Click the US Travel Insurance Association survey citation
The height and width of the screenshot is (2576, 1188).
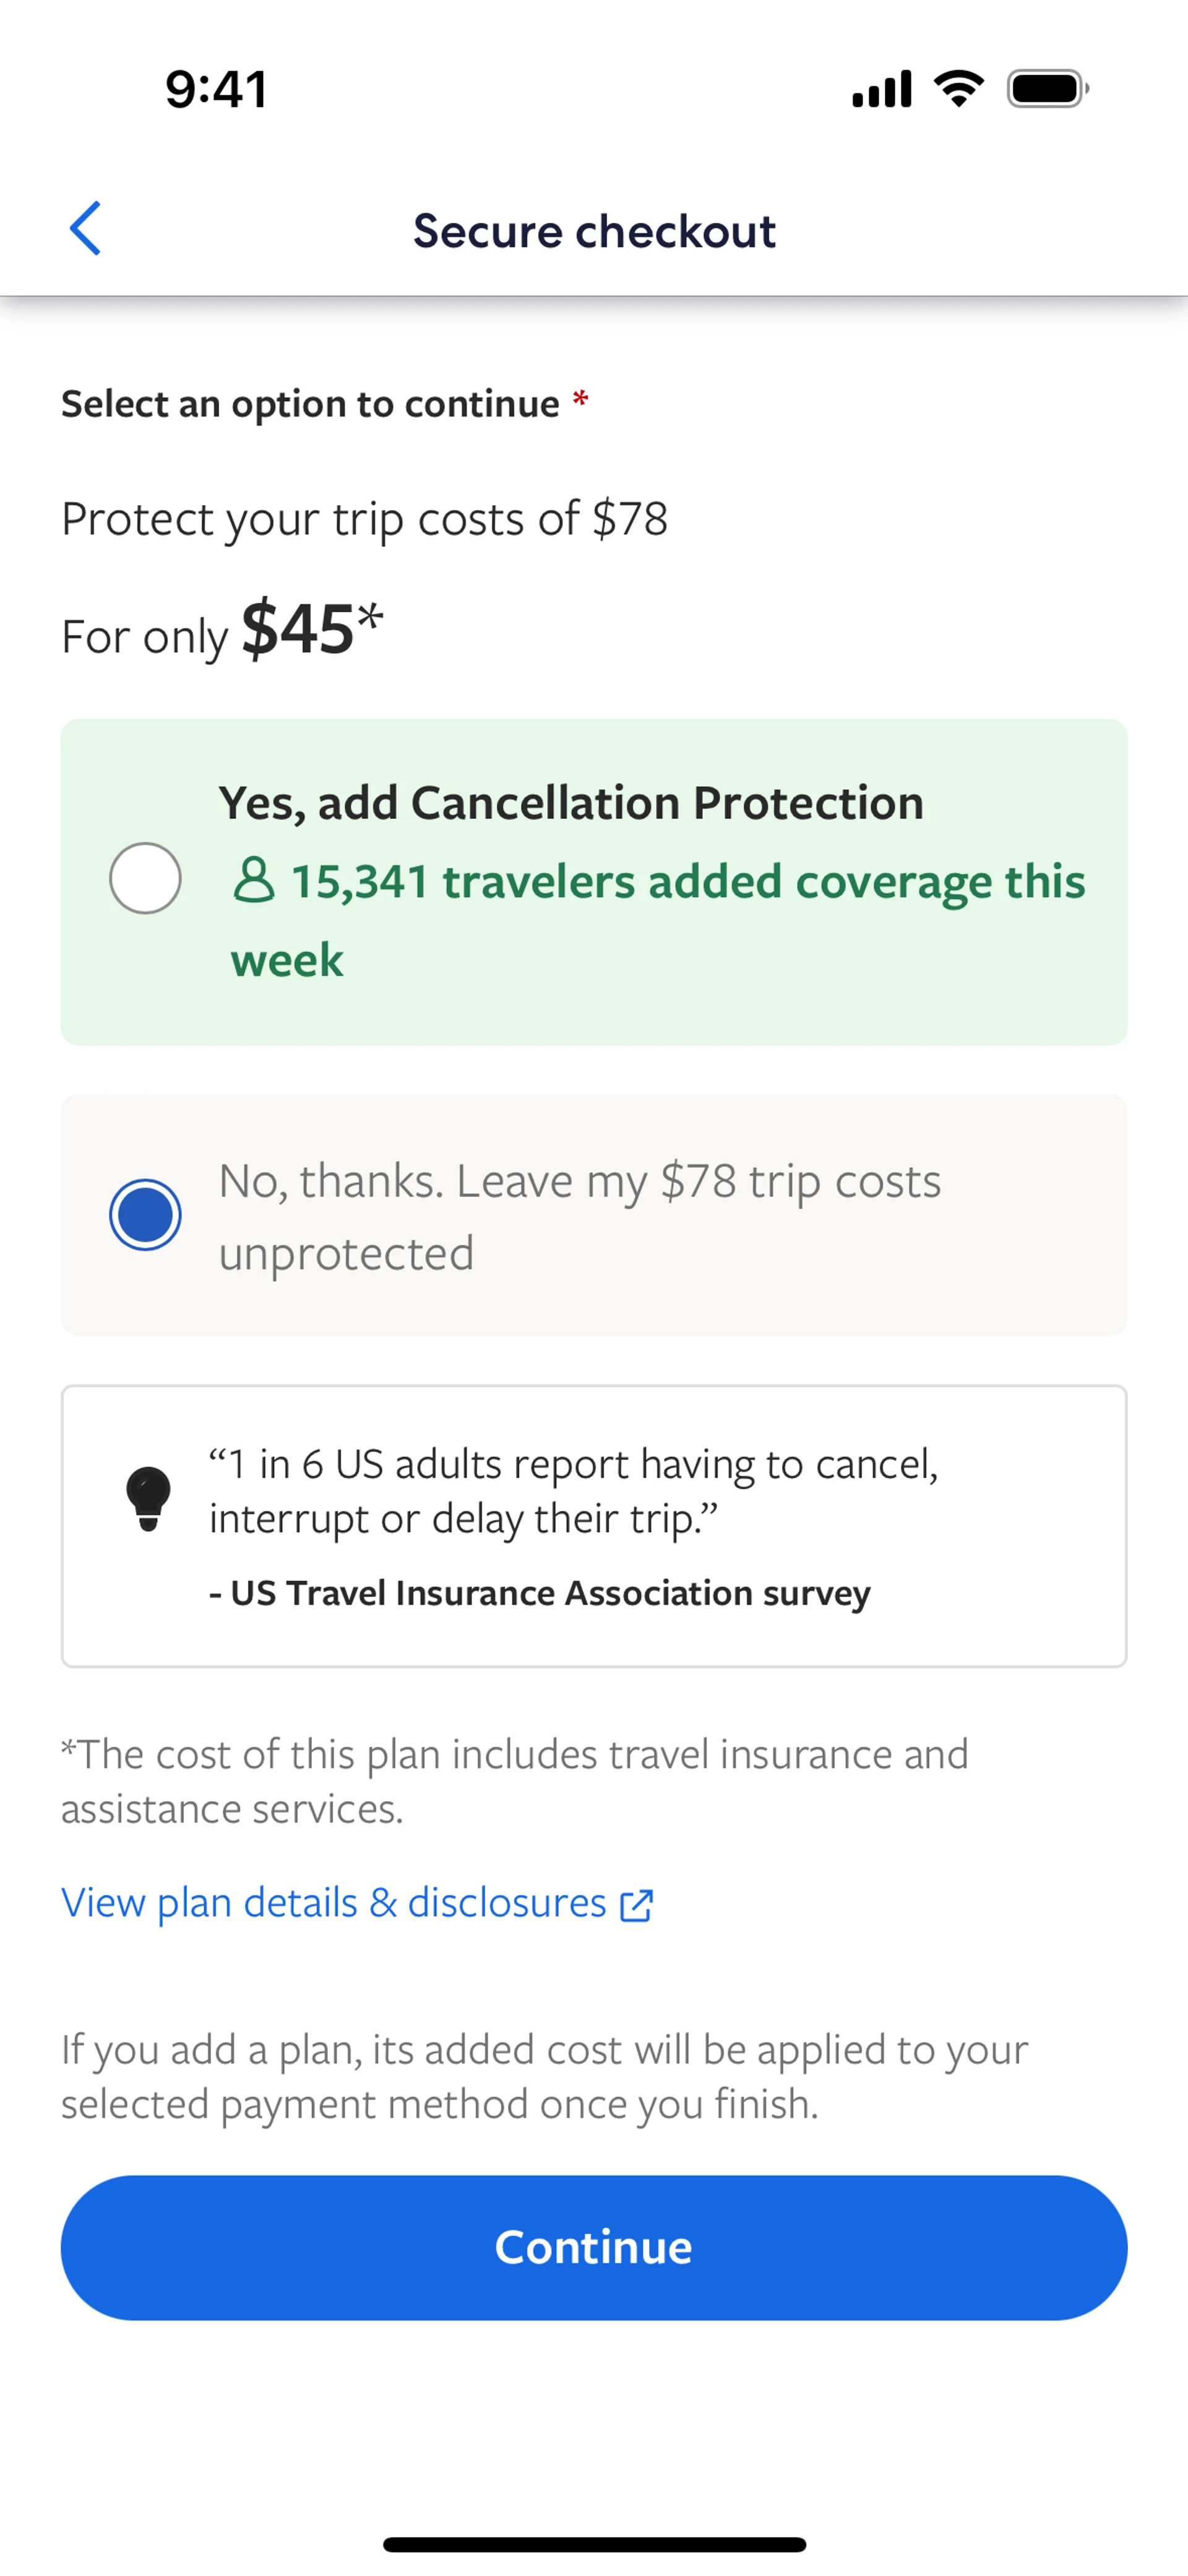tap(540, 1593)
